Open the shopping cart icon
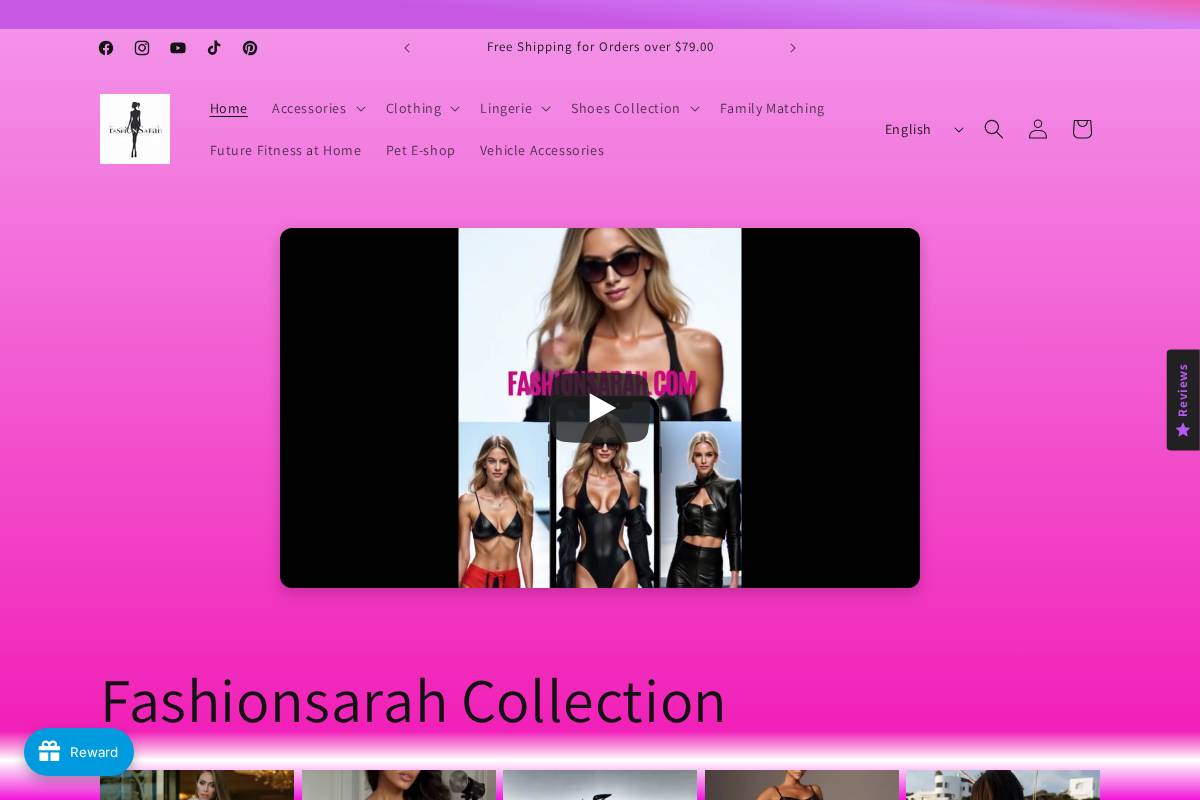 coord(1082,129)
